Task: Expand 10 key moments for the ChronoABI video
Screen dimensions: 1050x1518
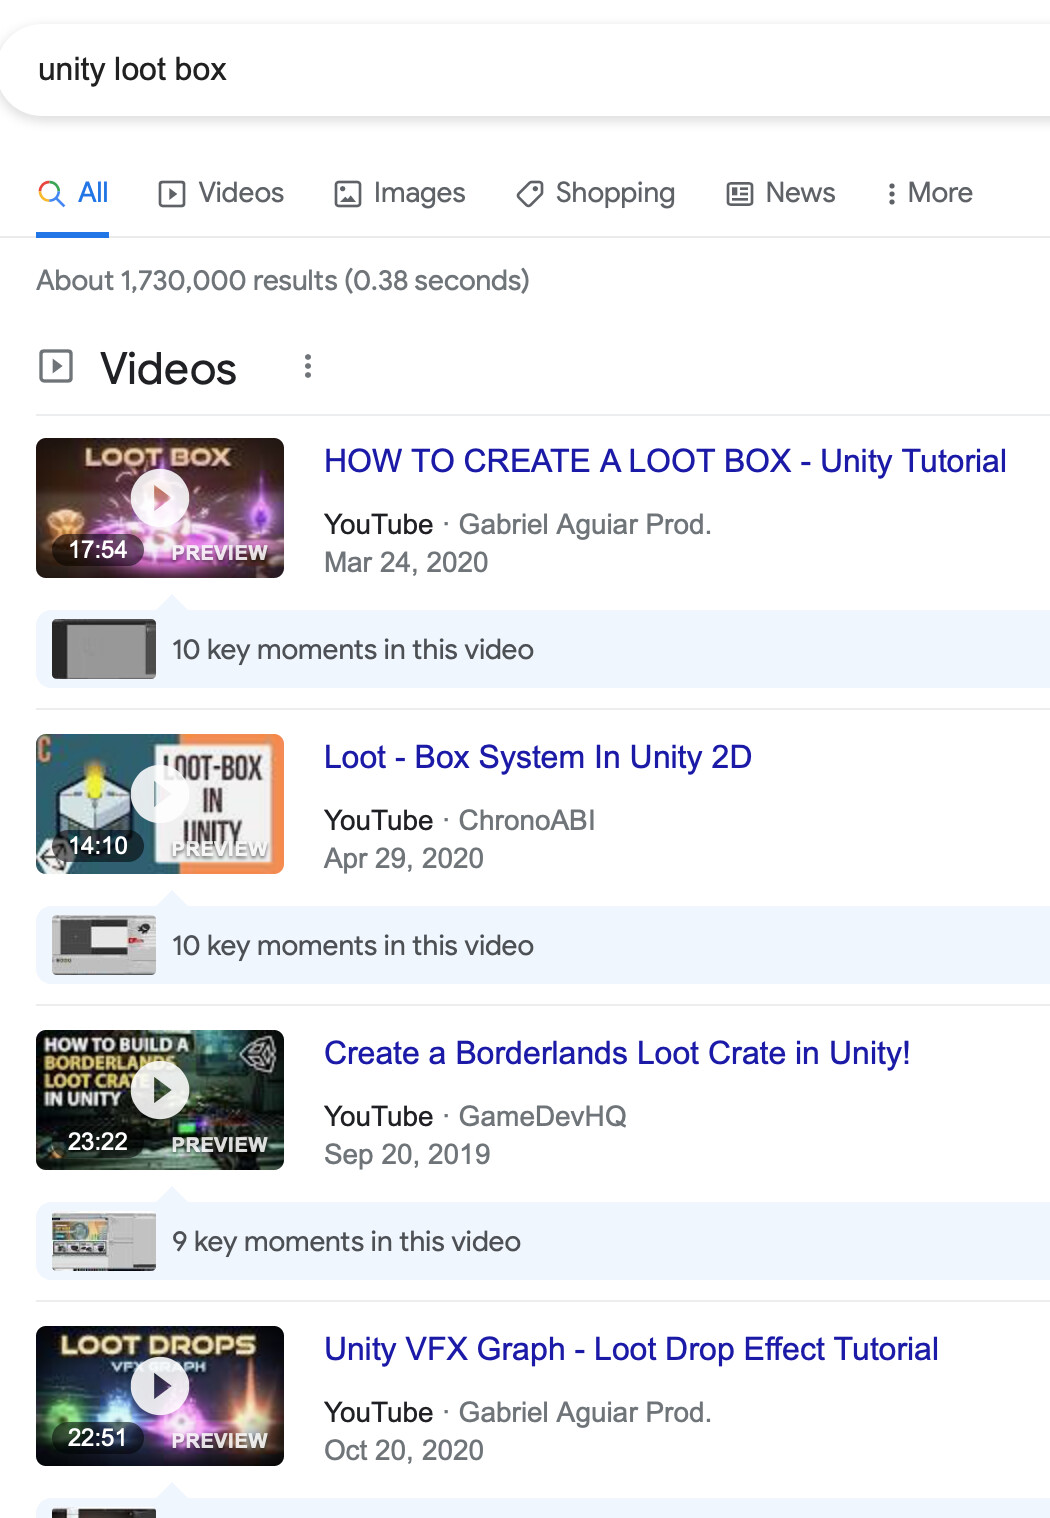Action: click(x=352, y=945)
